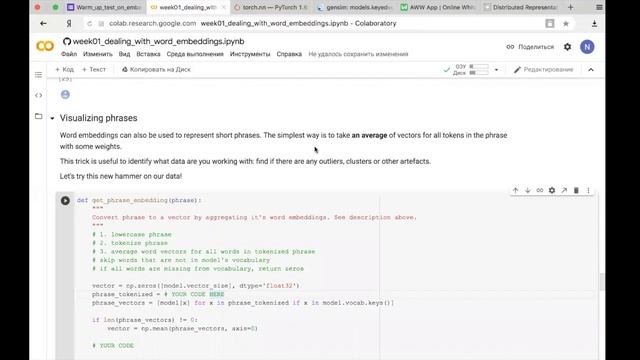
Task: Switch to gensim models tab
Action: click(x=354, y=7)
